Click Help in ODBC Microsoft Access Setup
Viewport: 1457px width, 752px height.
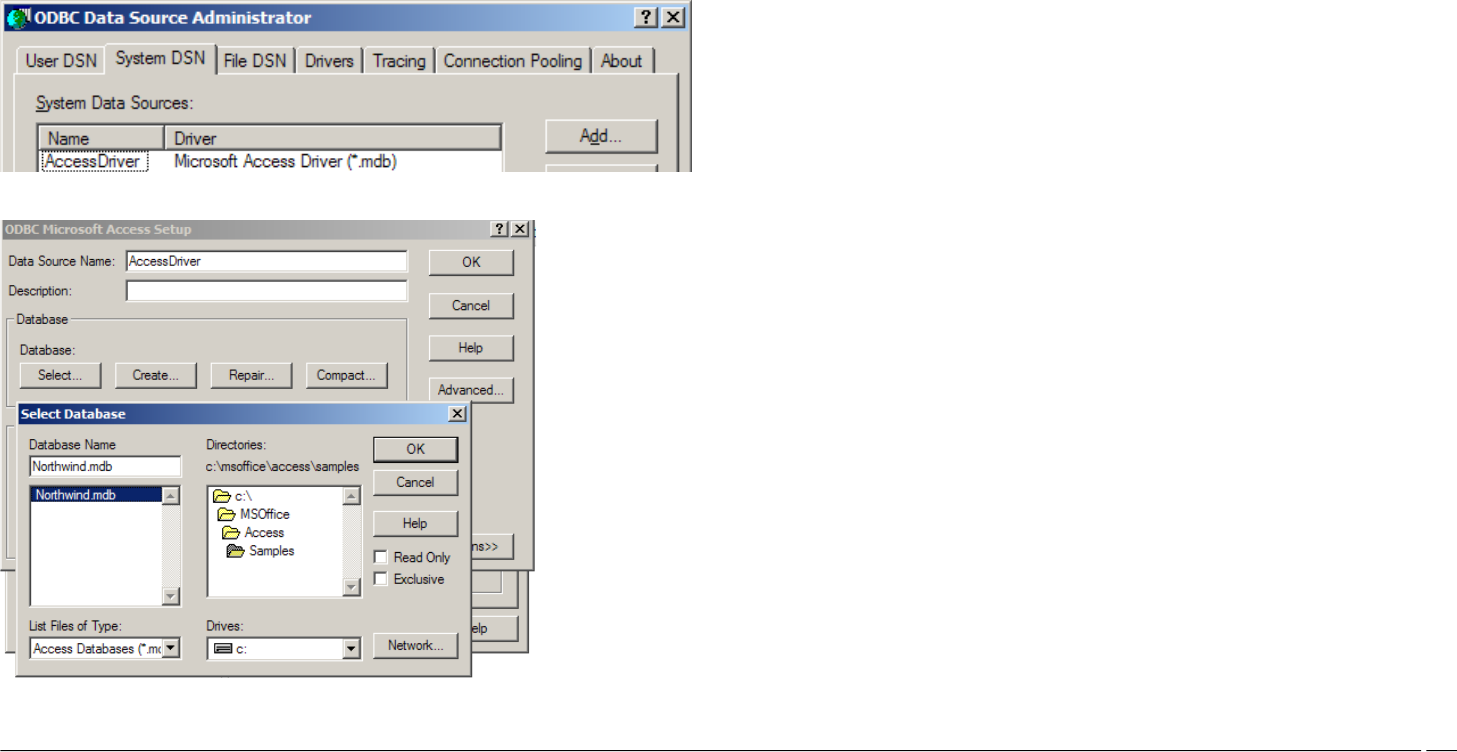click(x=471, y=348)
